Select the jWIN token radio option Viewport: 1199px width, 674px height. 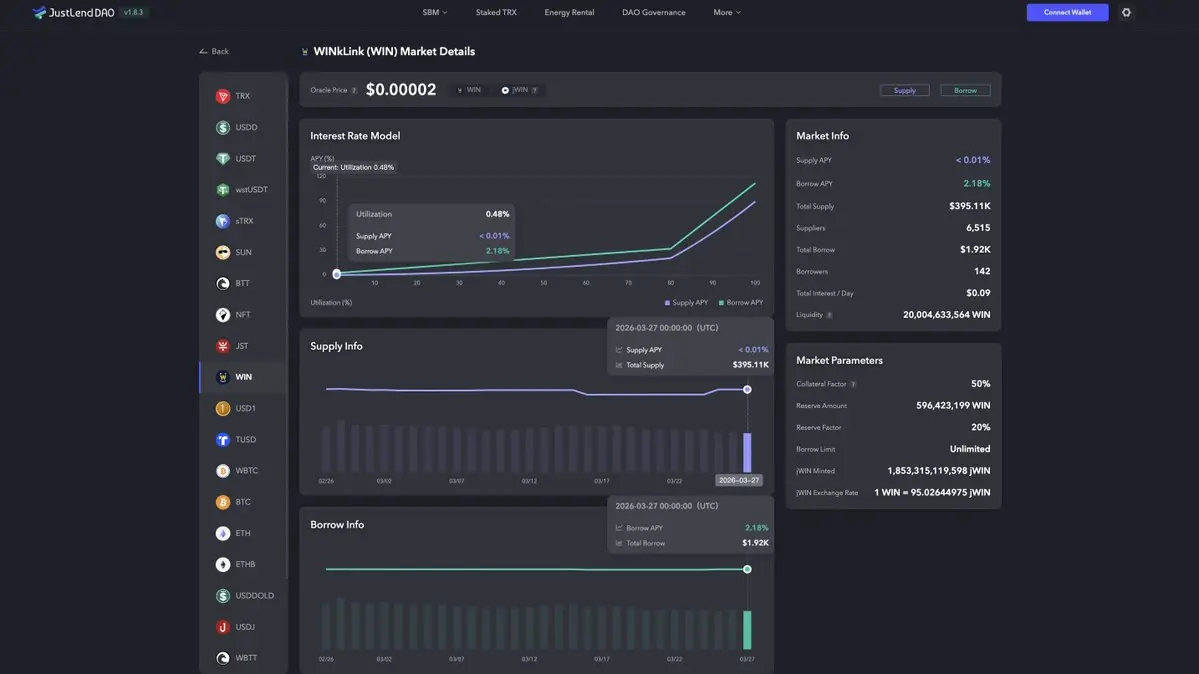point(506,90)
